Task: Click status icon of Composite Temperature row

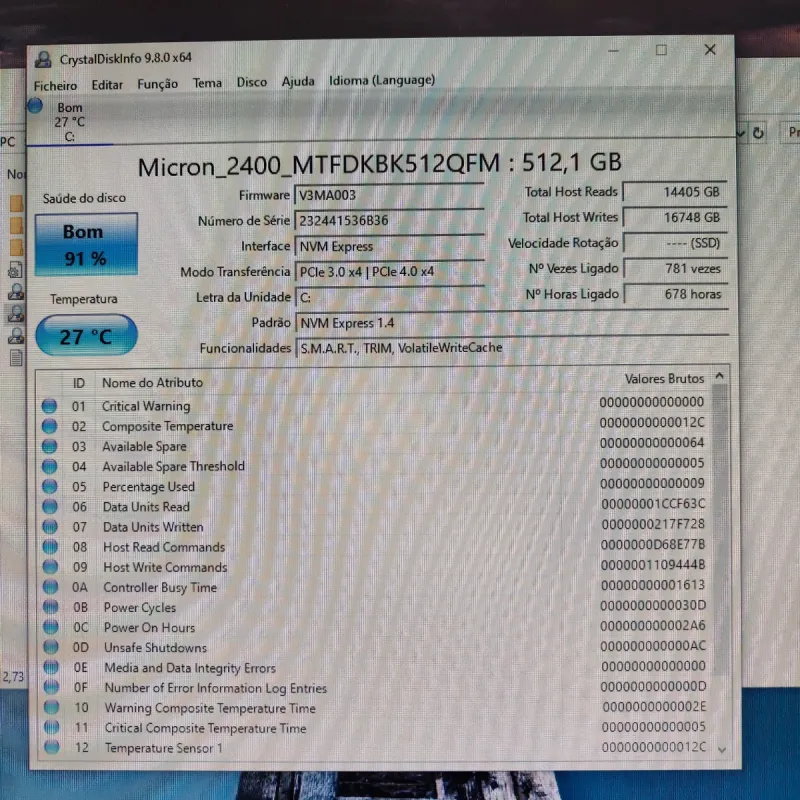Action: 49,426
